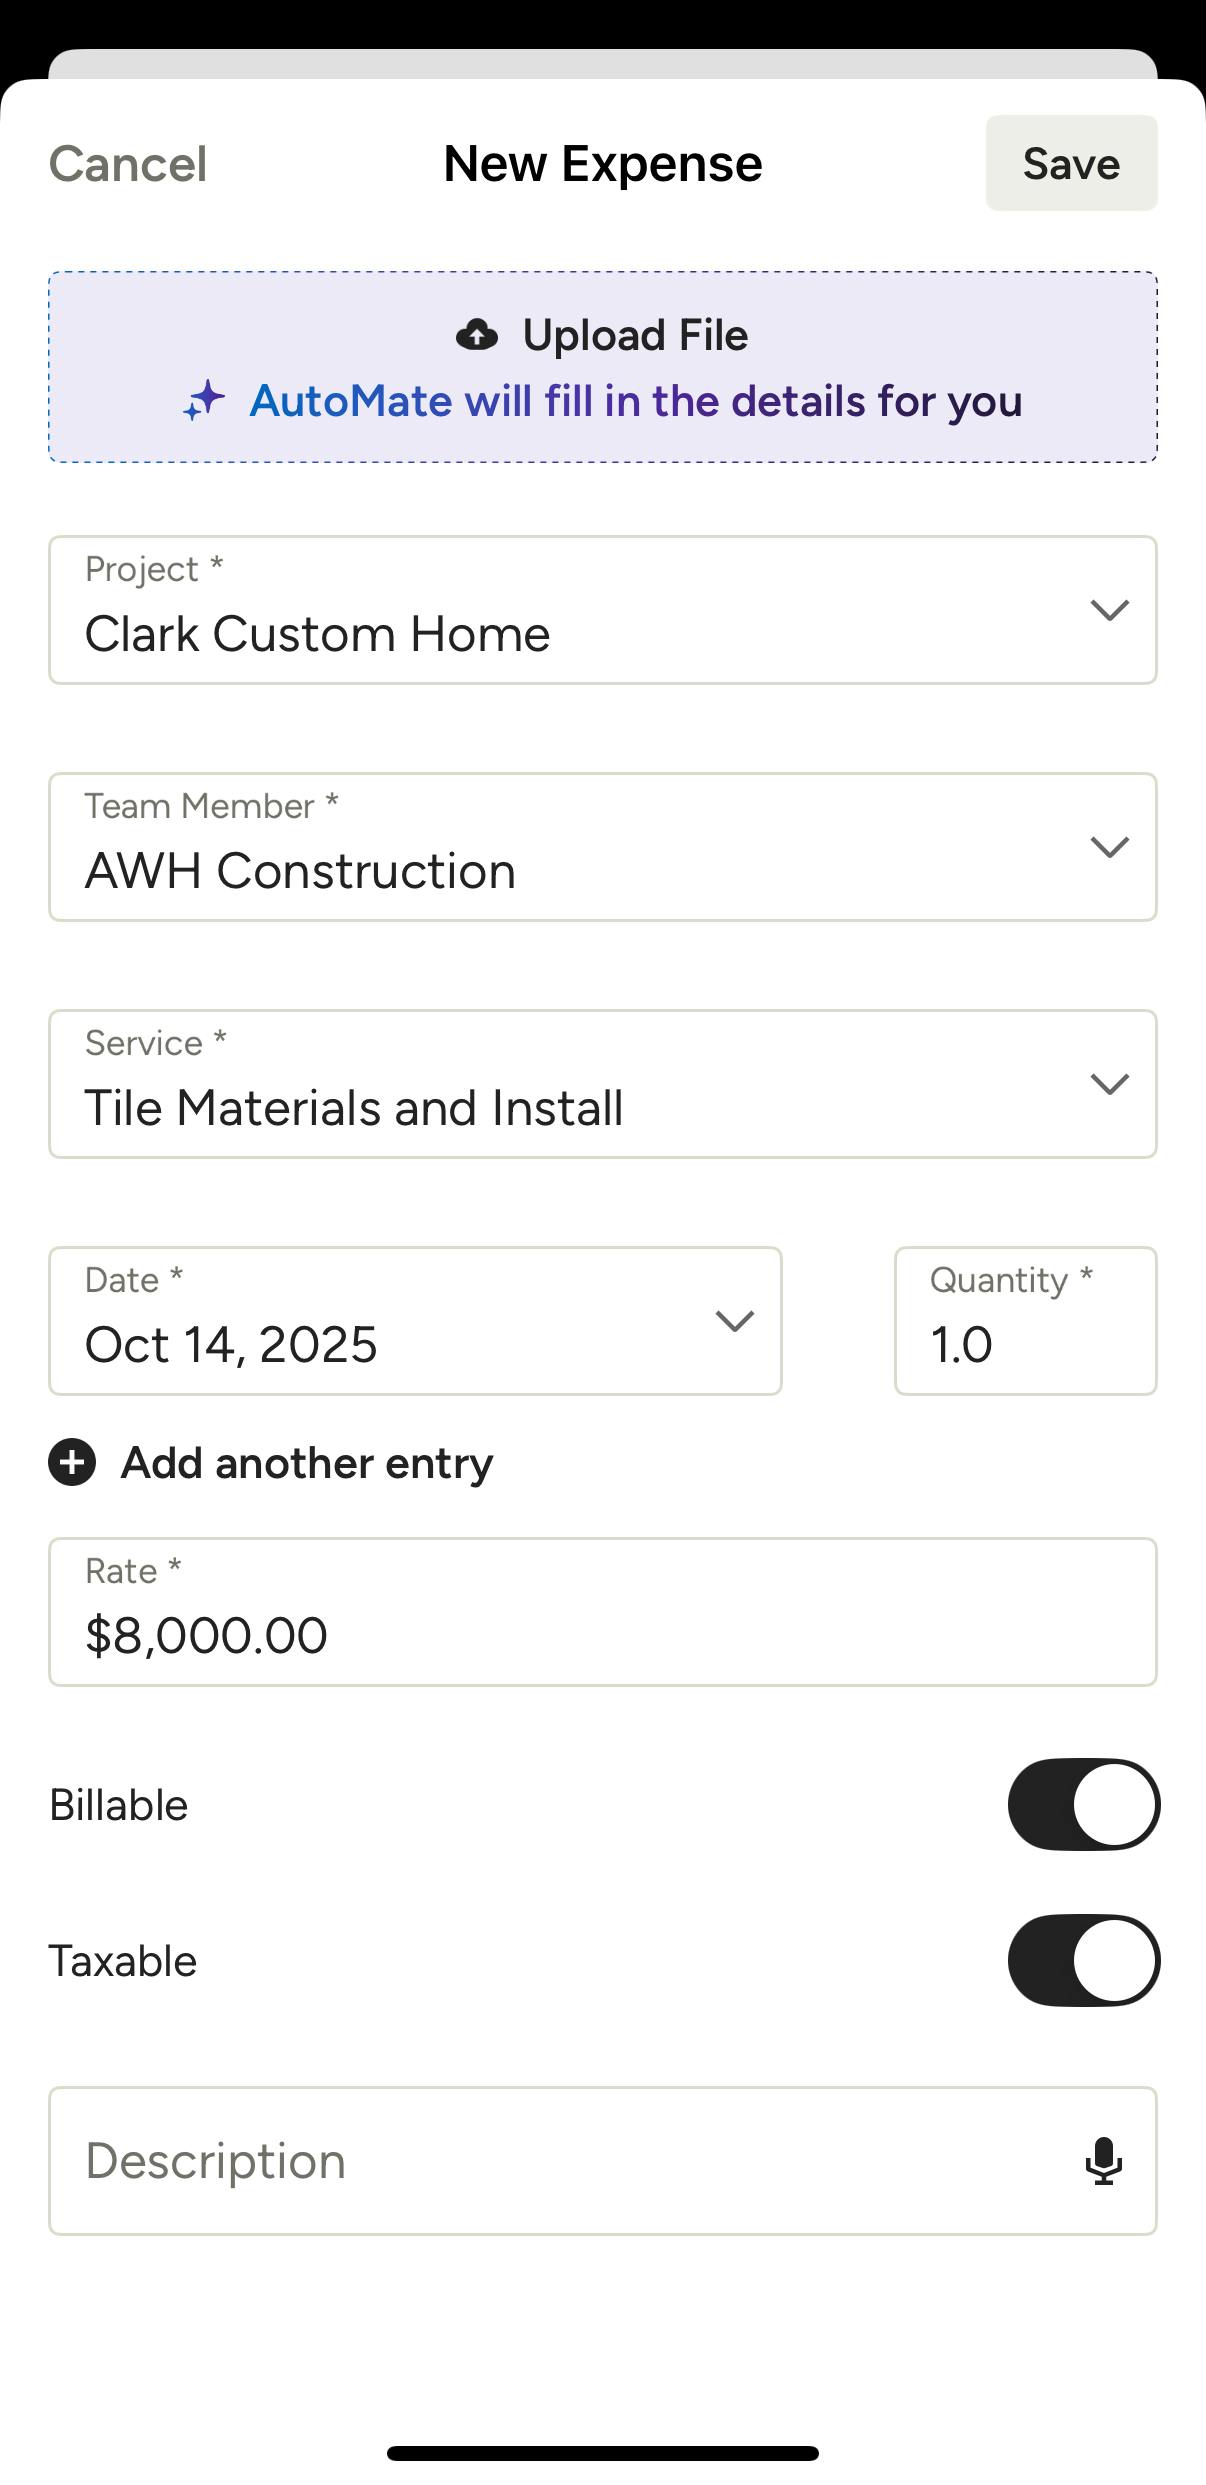
Task: Tap the AutoMate sparkle icon
Action: (x=204, y=401)
